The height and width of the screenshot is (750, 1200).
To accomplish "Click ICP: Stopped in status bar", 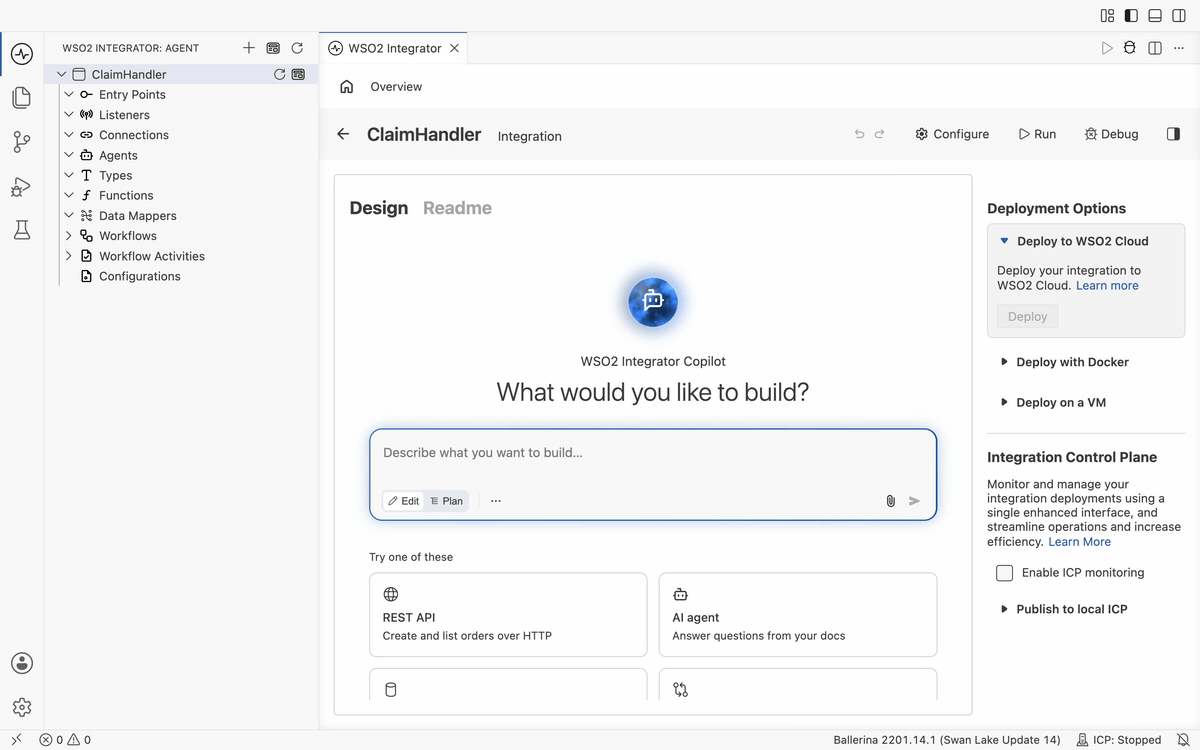I will point(1119,740).
